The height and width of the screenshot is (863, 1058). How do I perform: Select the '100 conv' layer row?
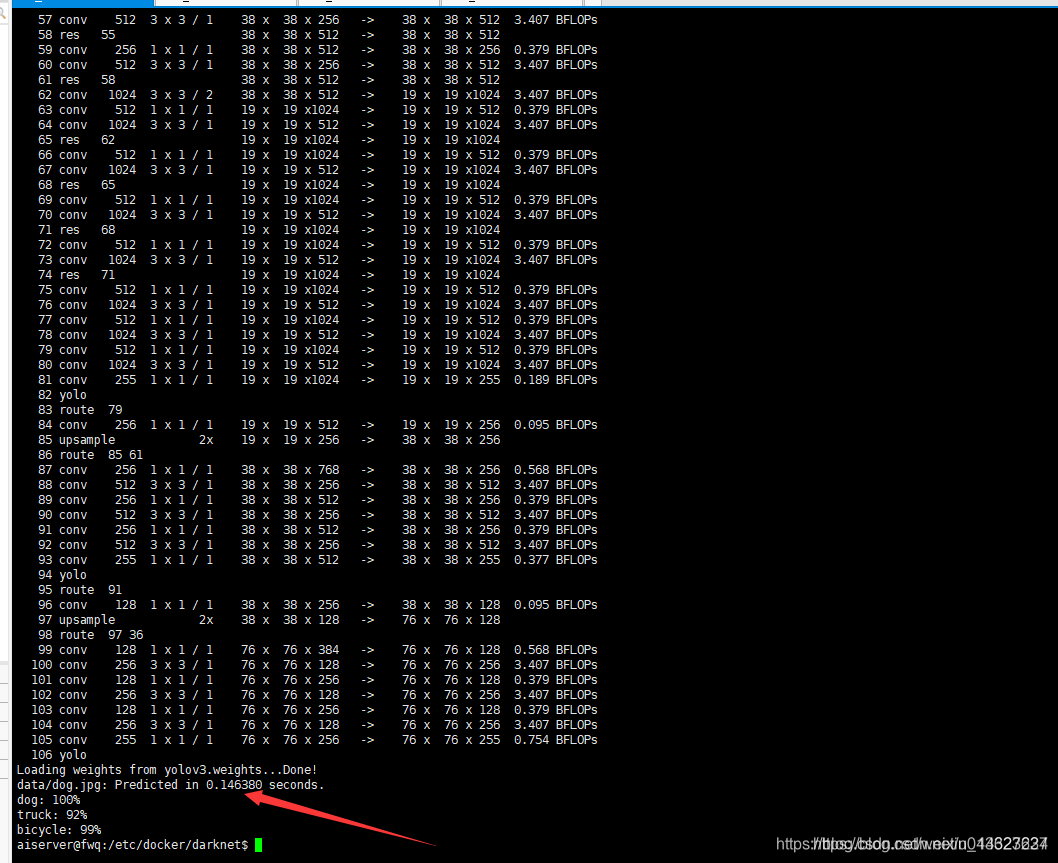click(314, 665)
